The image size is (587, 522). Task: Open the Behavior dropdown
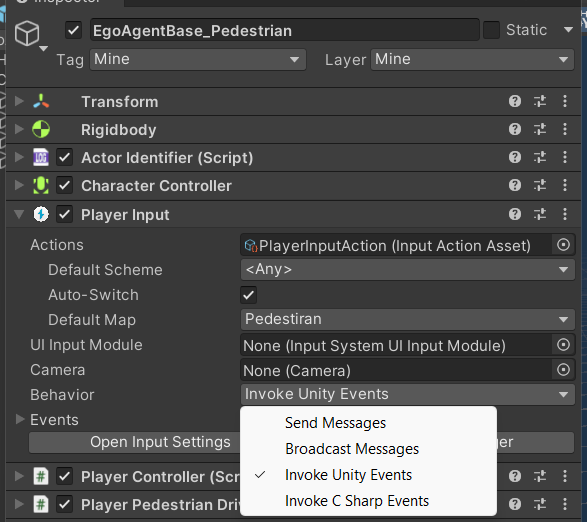pyautogui.click(x=408, y=394)
